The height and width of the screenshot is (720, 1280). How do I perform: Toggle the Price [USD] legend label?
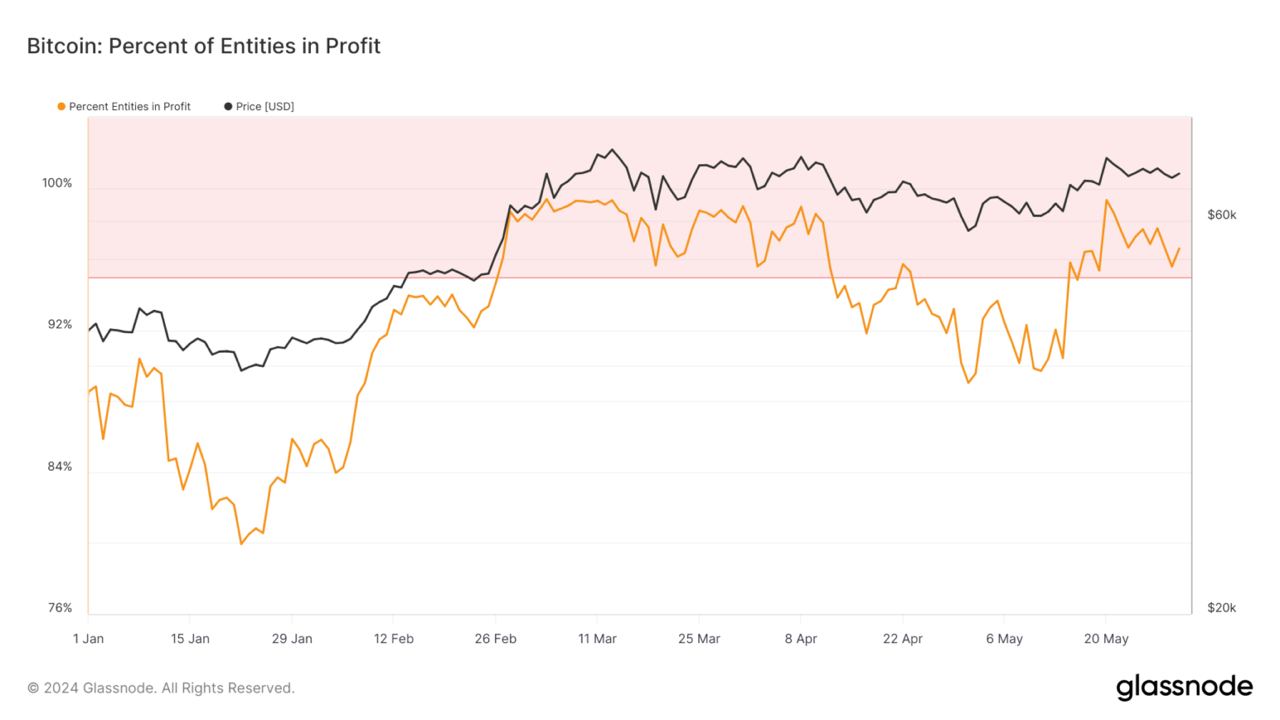coord(265,106)
